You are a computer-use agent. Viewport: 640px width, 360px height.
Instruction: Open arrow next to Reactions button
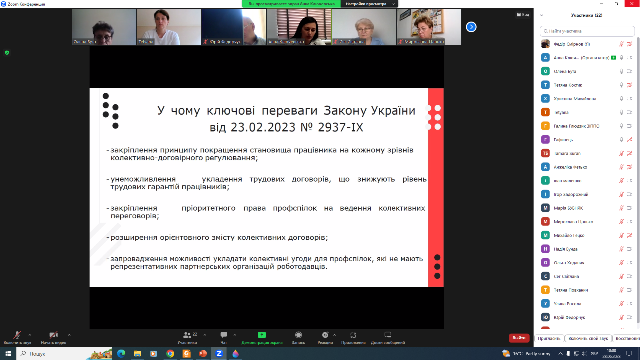point(334,335)
